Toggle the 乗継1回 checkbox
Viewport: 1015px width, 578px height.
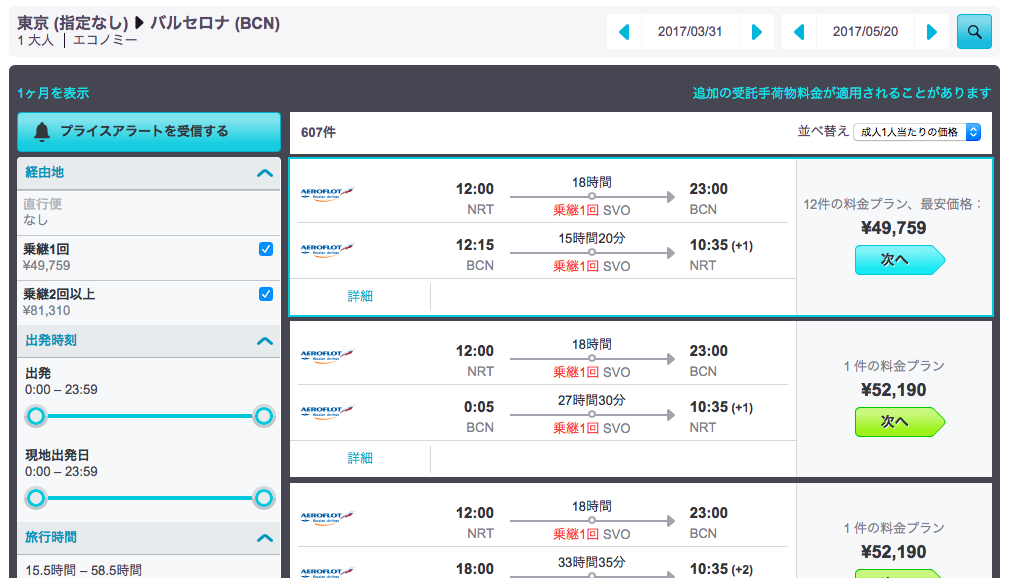tap(265, 249)
